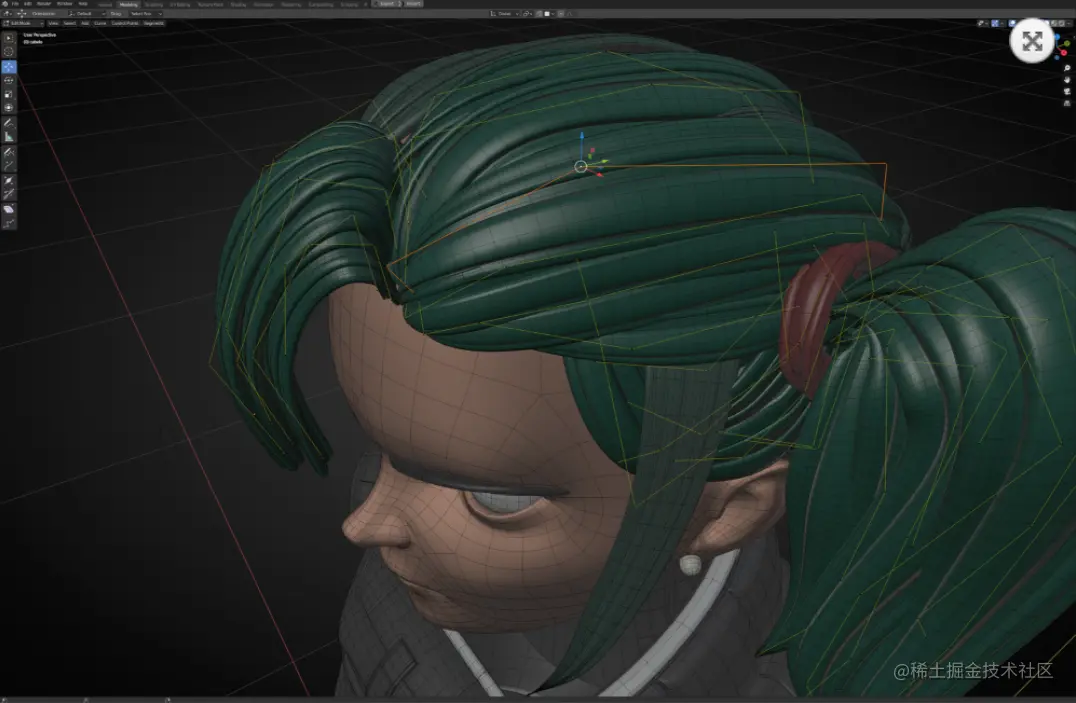
Task: Select the highlighted Move tool
Action: click(x=9, y=67)
